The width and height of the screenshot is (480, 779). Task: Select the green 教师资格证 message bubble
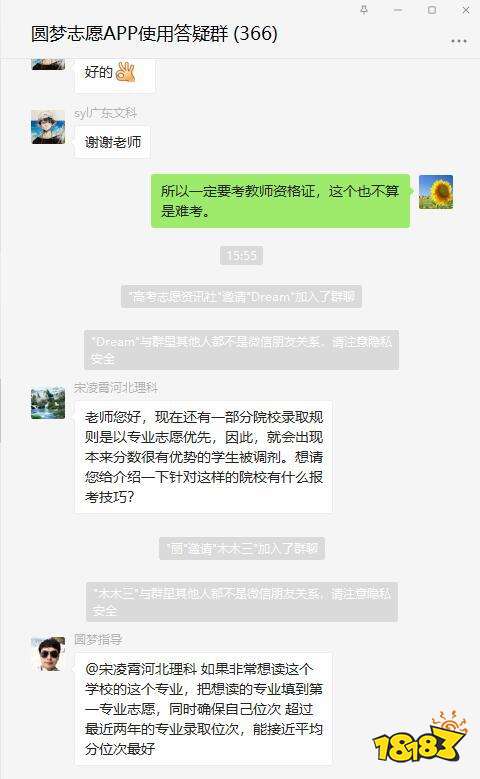click(280, 201)
